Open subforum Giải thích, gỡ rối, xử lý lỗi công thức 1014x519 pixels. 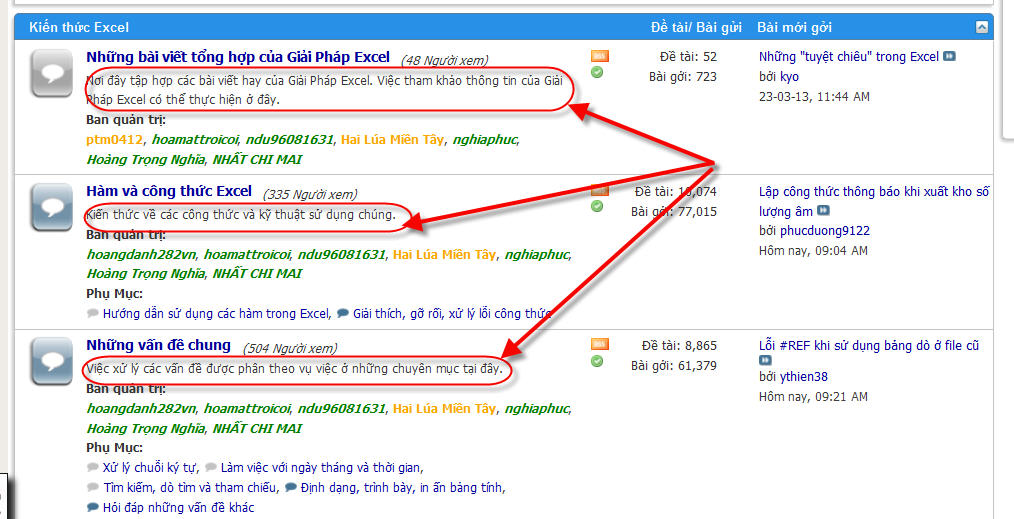click(x=451, y=313)
